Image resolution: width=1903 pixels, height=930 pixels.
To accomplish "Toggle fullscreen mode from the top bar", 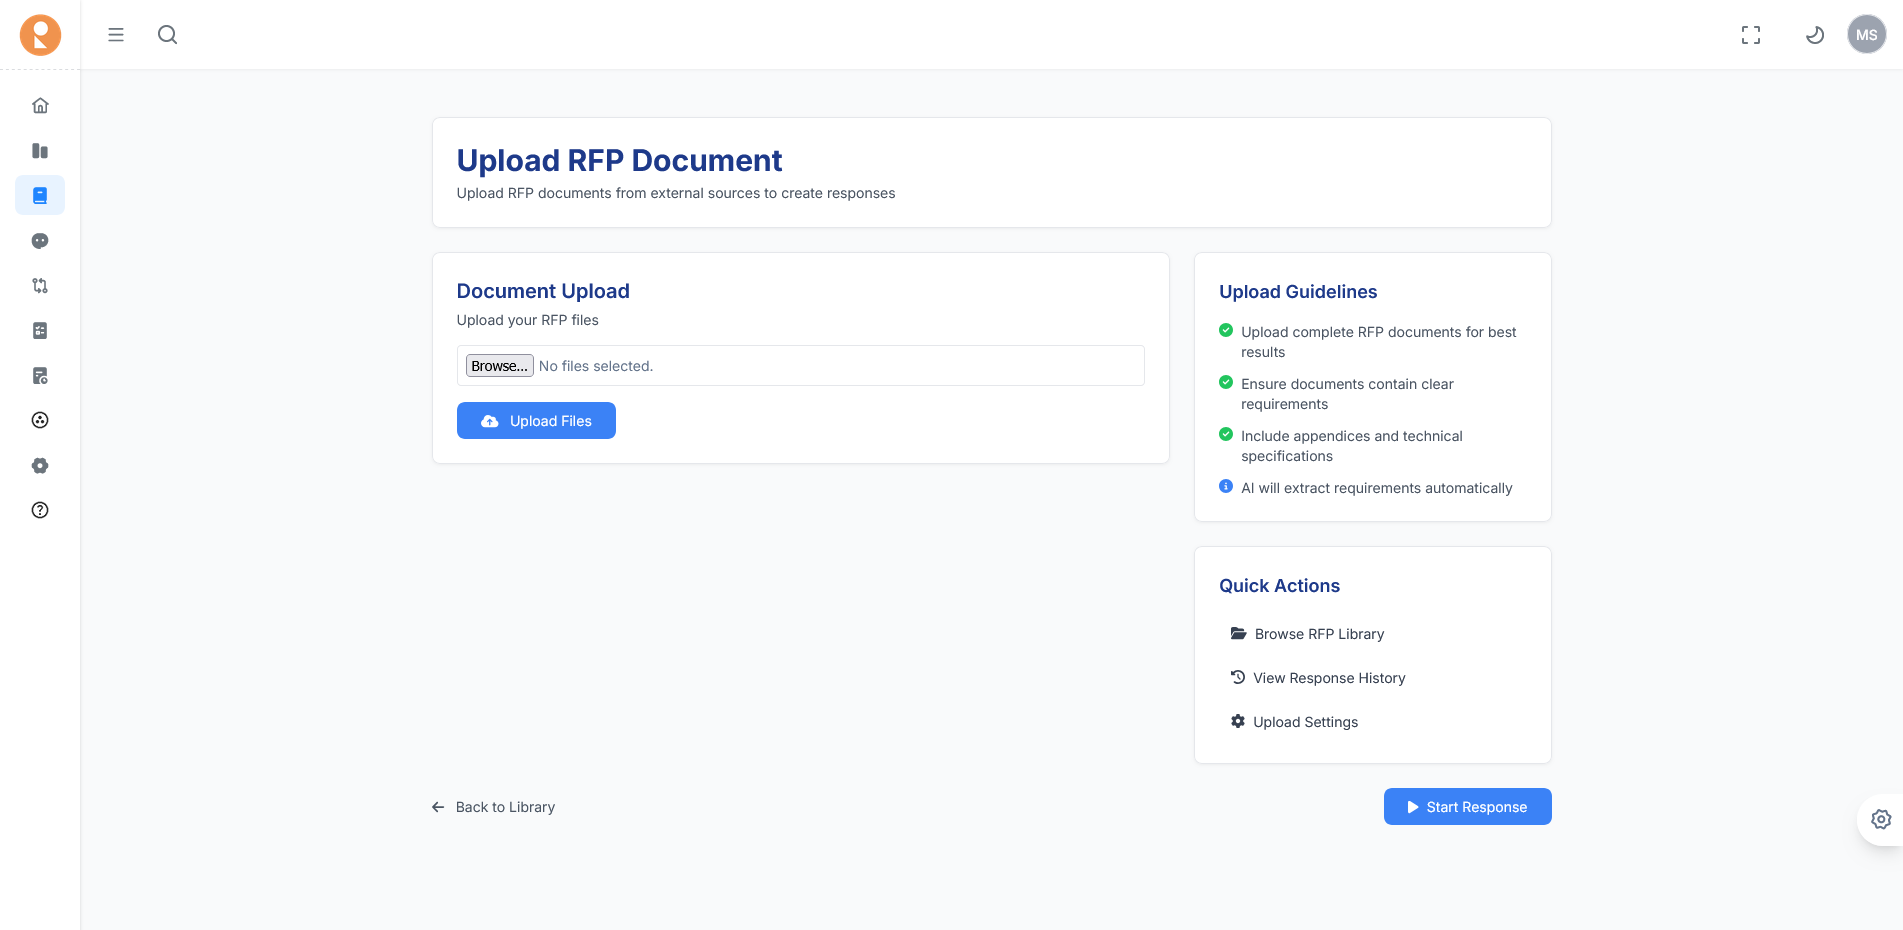I will point(1750,35).
